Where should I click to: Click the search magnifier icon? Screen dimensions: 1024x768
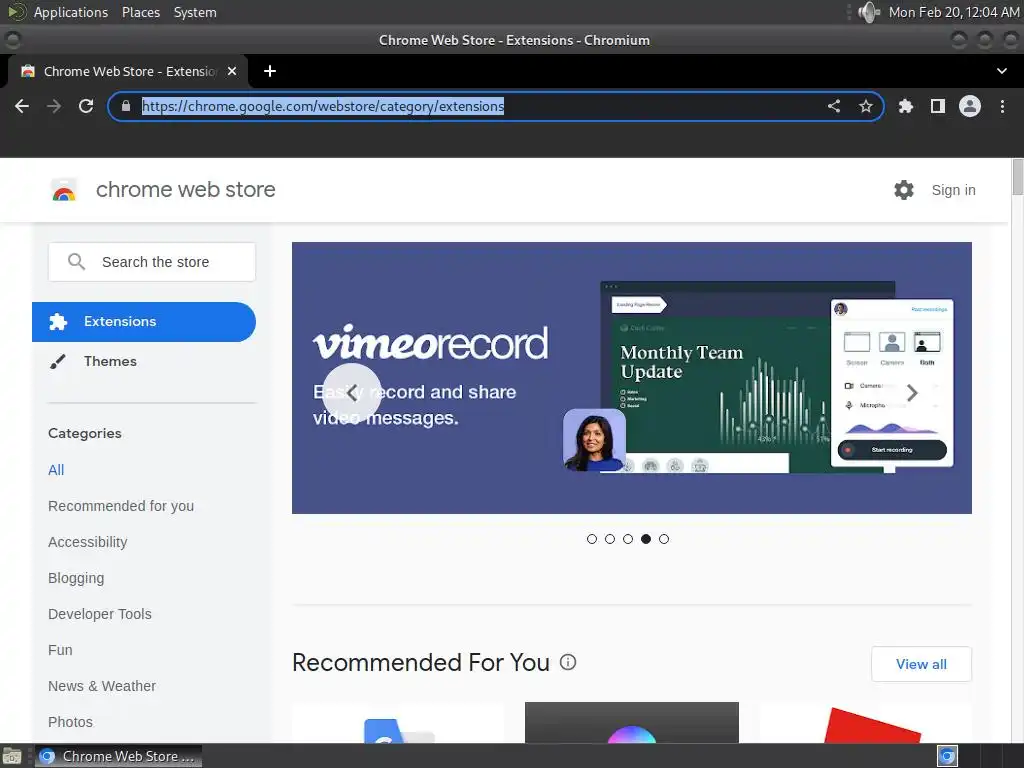click(76, 262)
